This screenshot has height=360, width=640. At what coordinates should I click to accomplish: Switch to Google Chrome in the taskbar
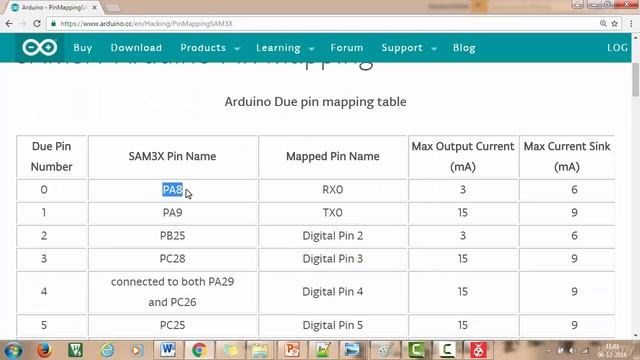tap(199, 350)
